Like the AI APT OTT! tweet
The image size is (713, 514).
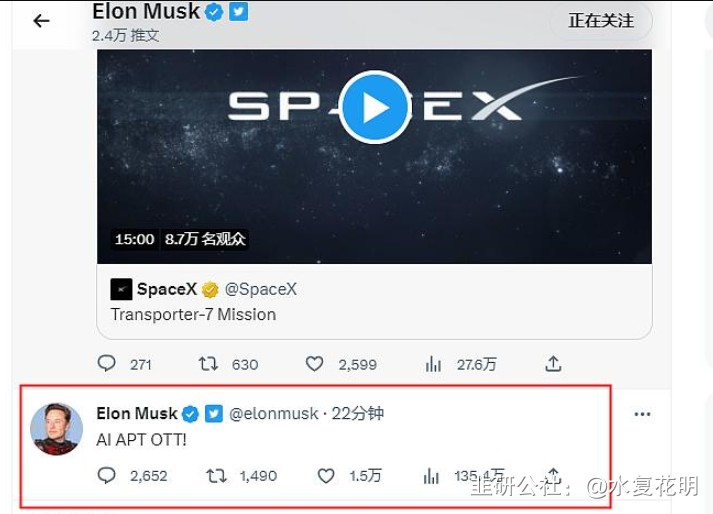pyautogui.click(x=326, y=476)
